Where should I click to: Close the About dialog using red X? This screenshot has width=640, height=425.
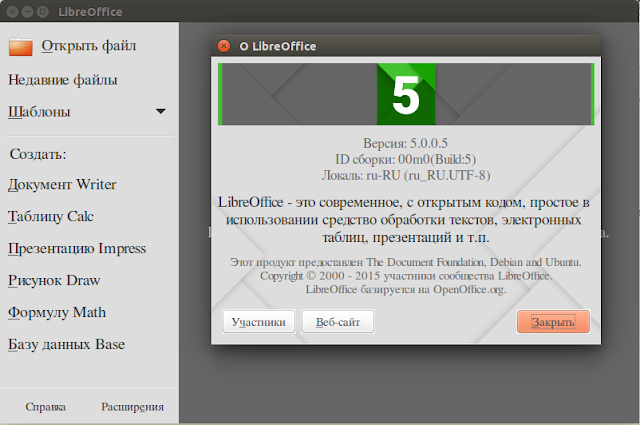click(224, 46)
